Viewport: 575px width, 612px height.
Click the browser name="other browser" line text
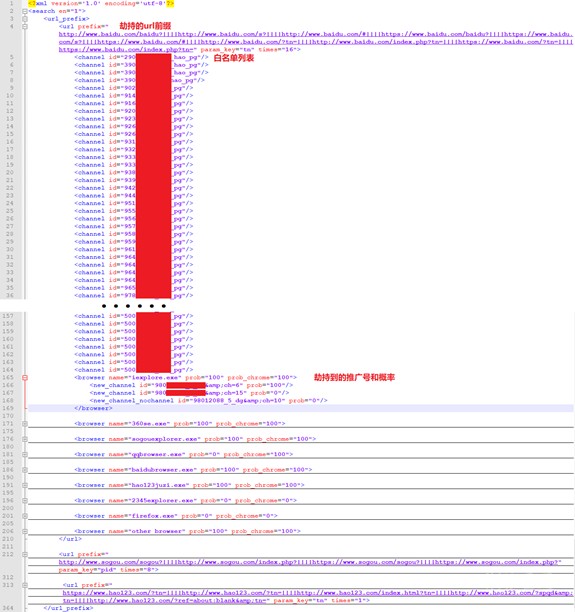187,531
